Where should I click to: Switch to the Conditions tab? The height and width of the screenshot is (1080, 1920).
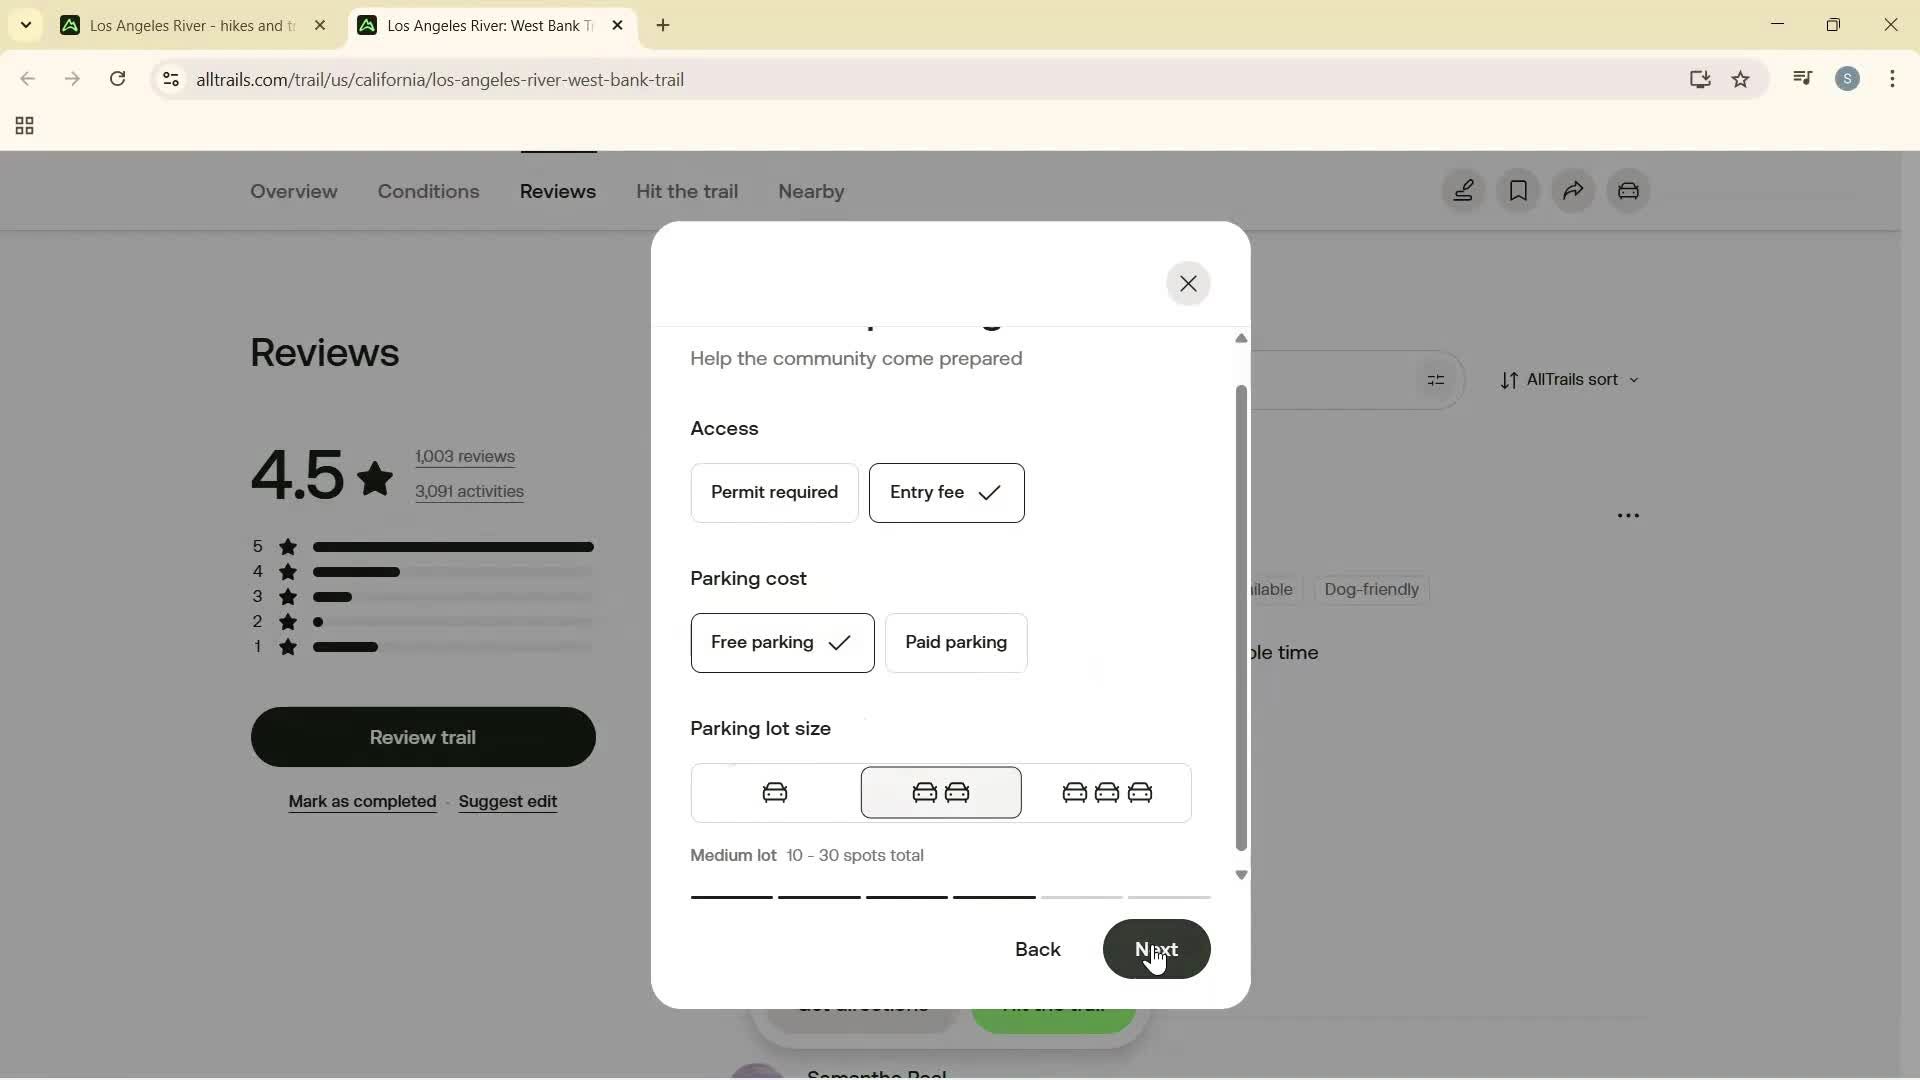pyautogui.click(x=428, y=191)
